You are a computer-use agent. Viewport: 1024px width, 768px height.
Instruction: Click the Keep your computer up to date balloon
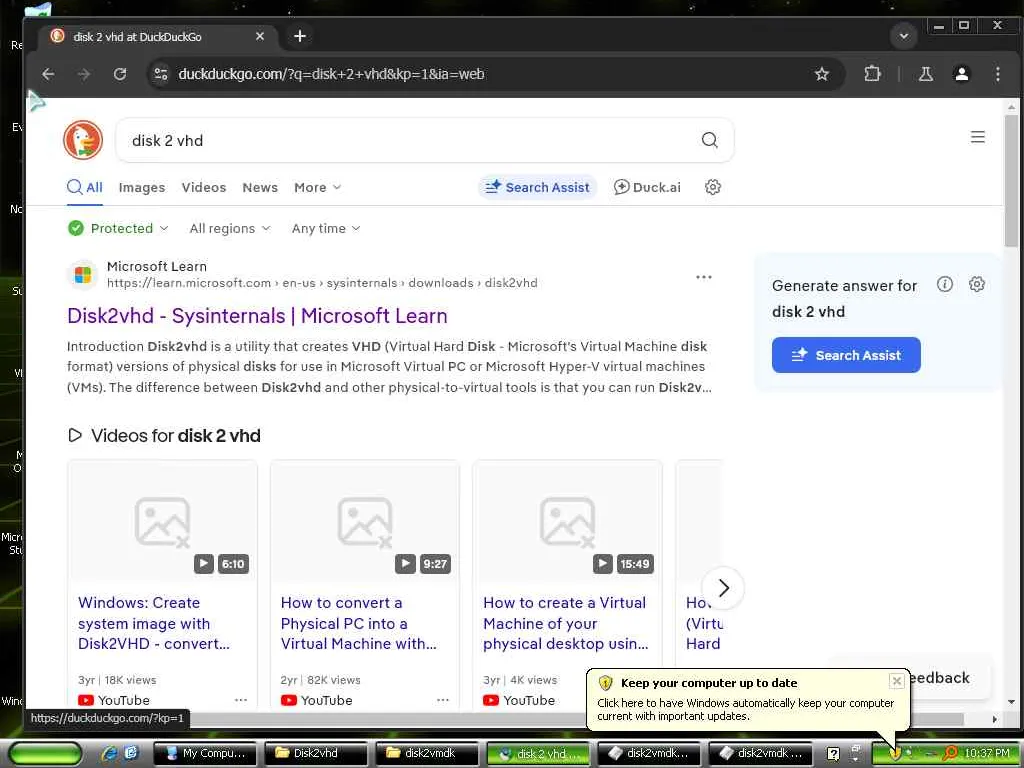coord(748,699)
